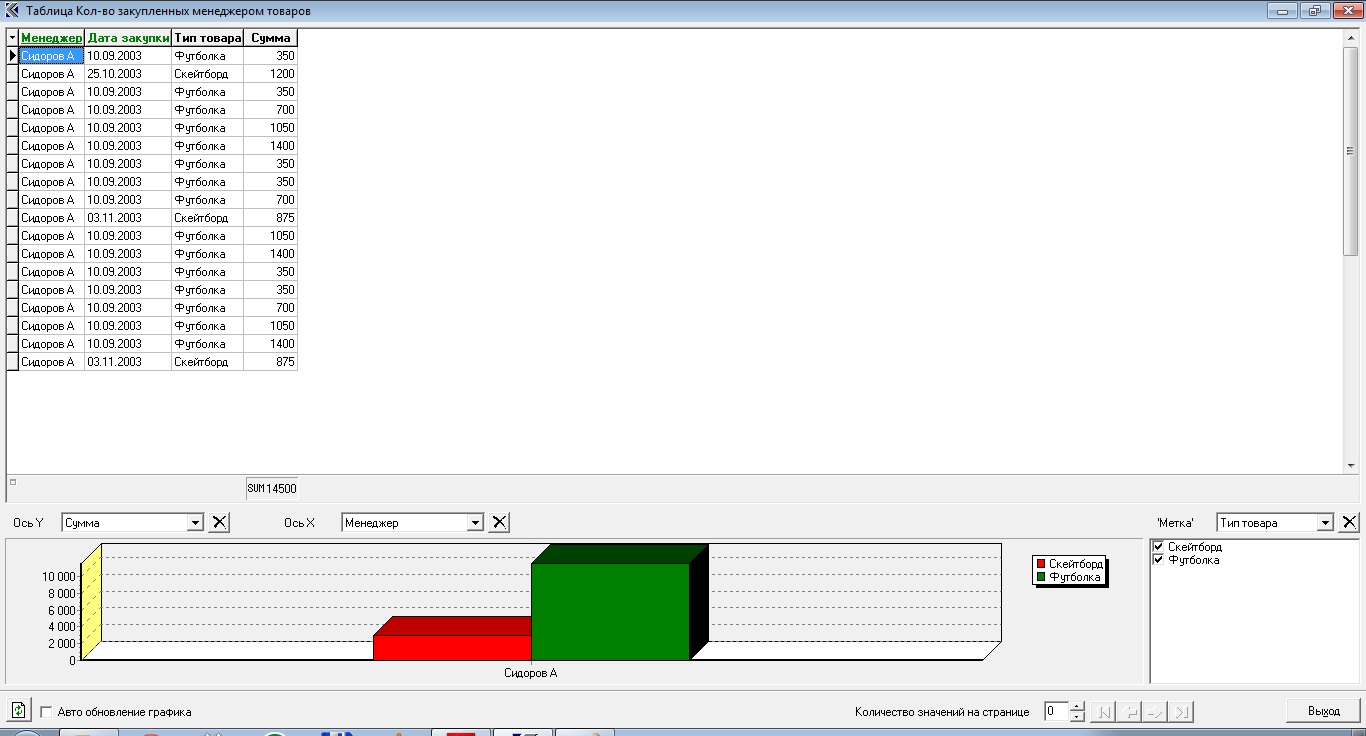Image resolution: width=1366 pixels, height=736 pixels.
Task: Click the red Скейтборд legend swatch
Action: click(x=1041, y=564)
